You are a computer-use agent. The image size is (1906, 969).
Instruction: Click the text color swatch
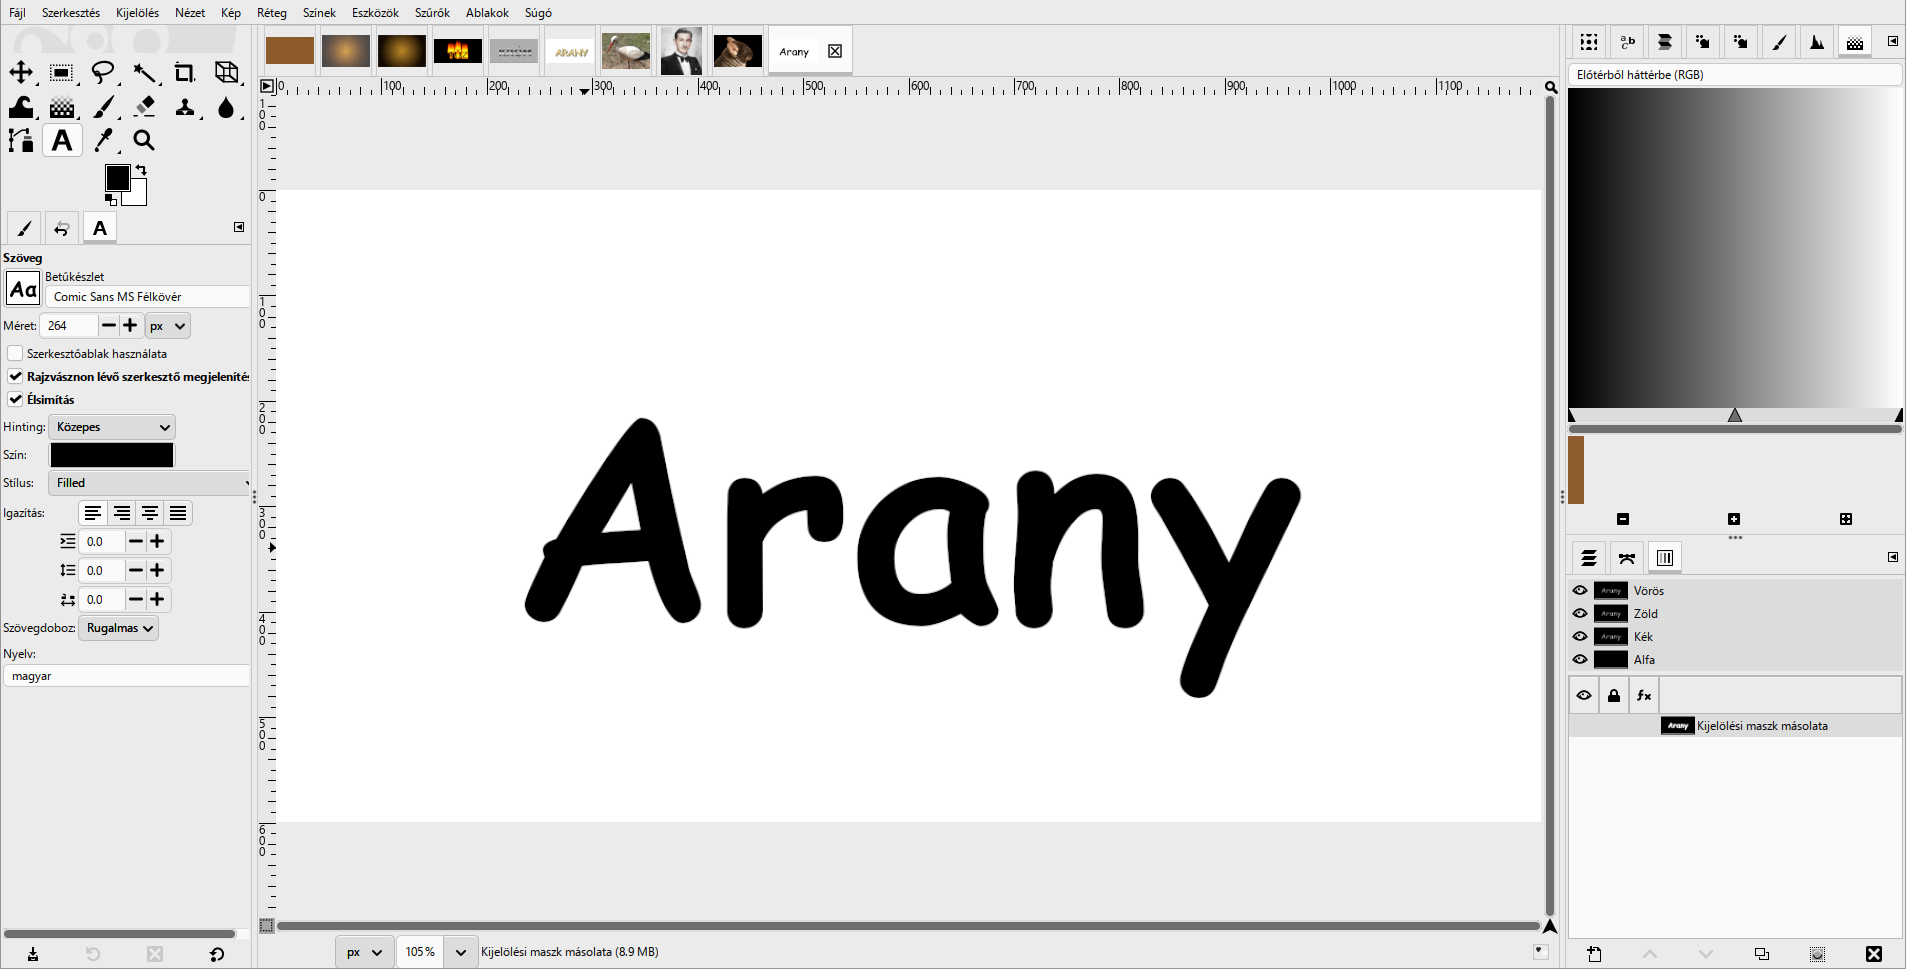click(x=112, y=455)
